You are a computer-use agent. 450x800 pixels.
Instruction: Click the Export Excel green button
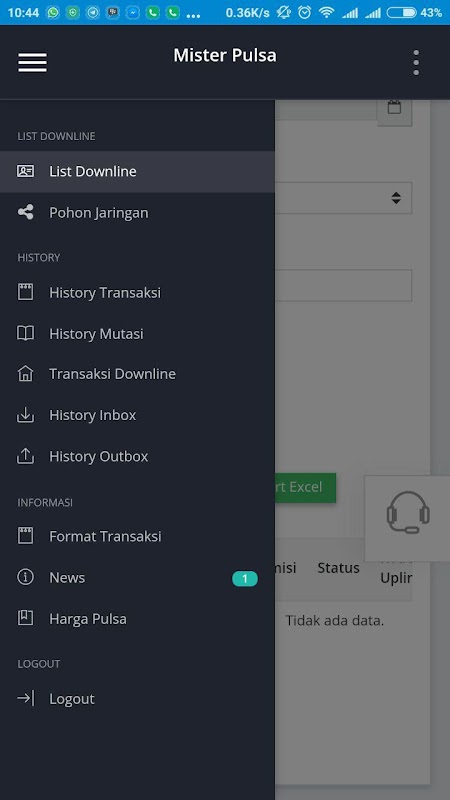pos(305,487)
